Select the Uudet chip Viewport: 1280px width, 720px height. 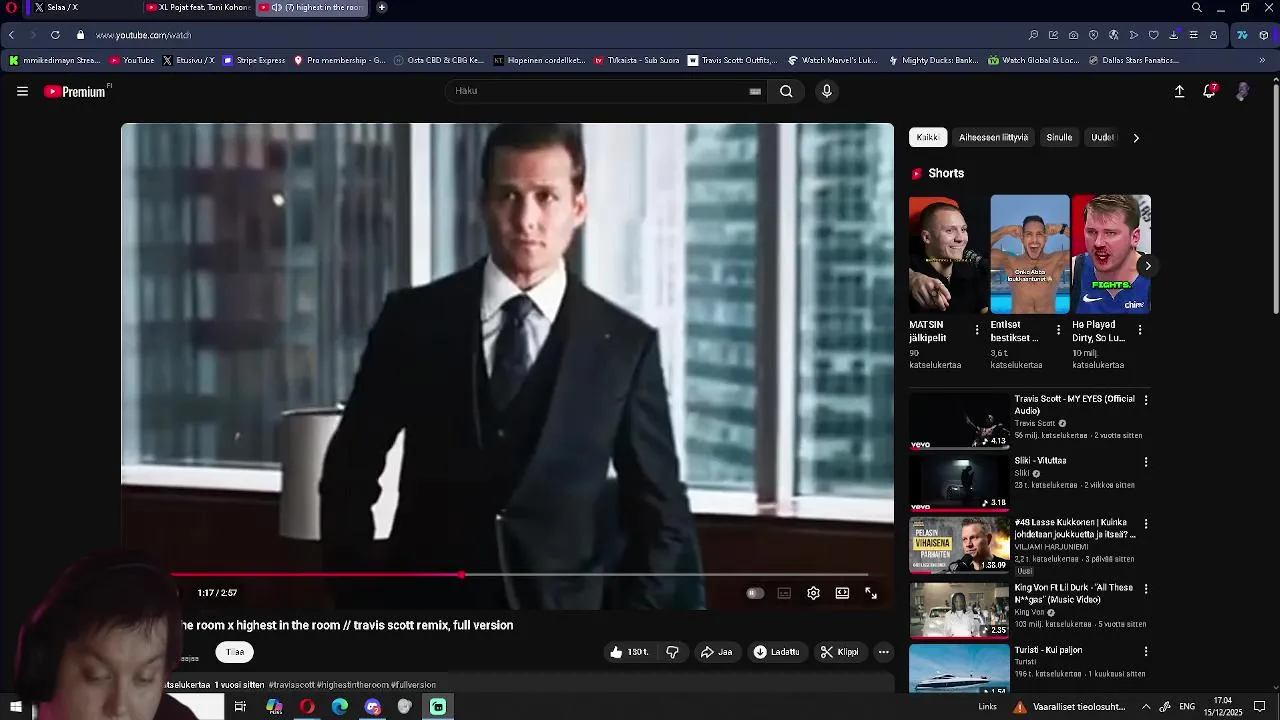1102,137
